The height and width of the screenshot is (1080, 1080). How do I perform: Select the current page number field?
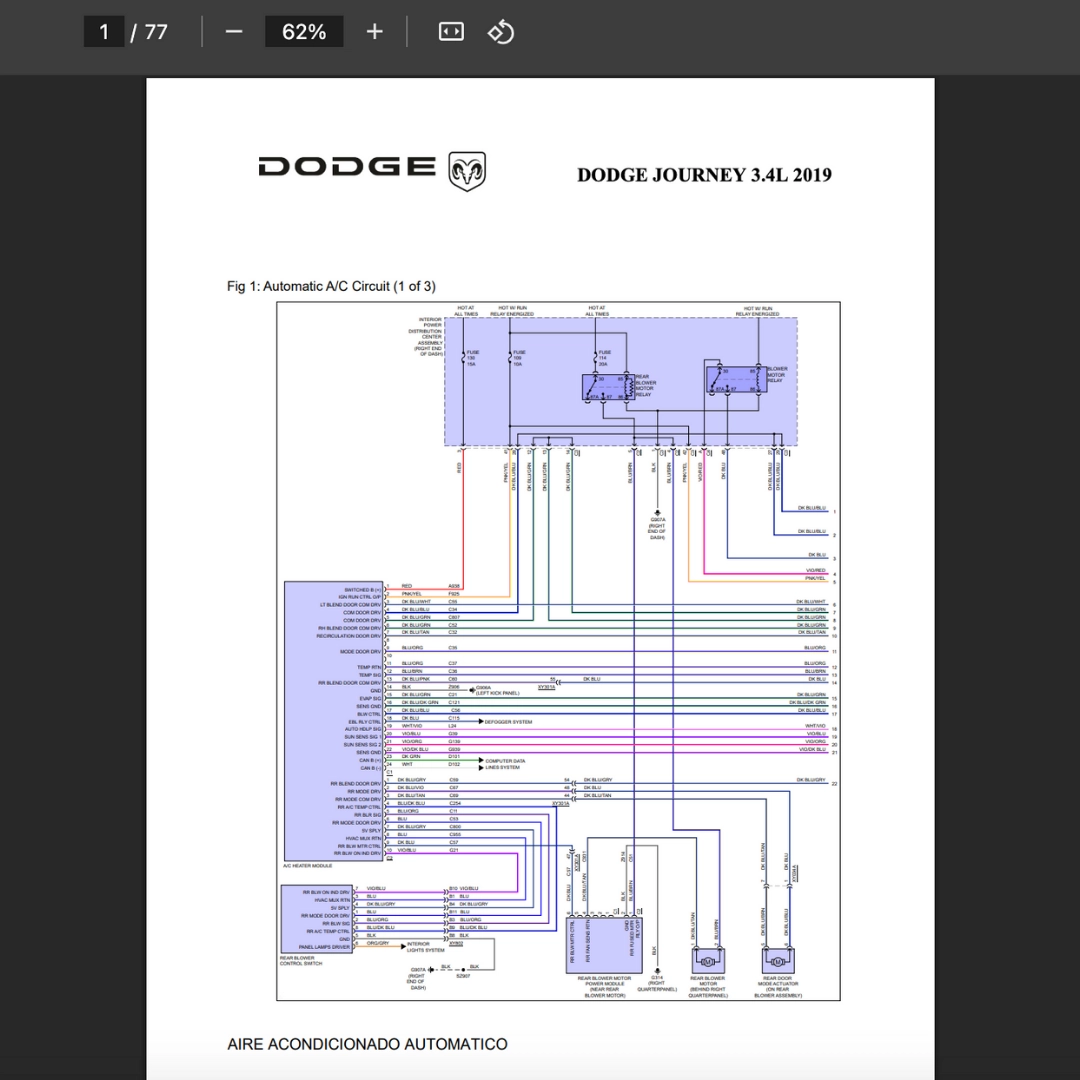(x=104, y=32)
